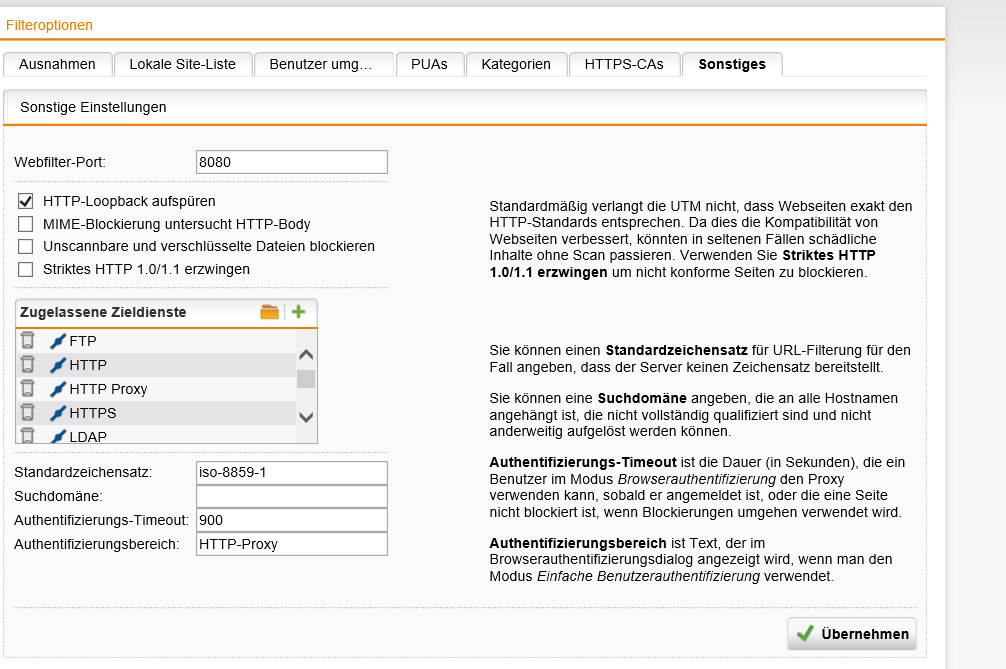Focus the Suchdomäne text field
This screenshot has height=669, width=1006.
coord(291,496)
